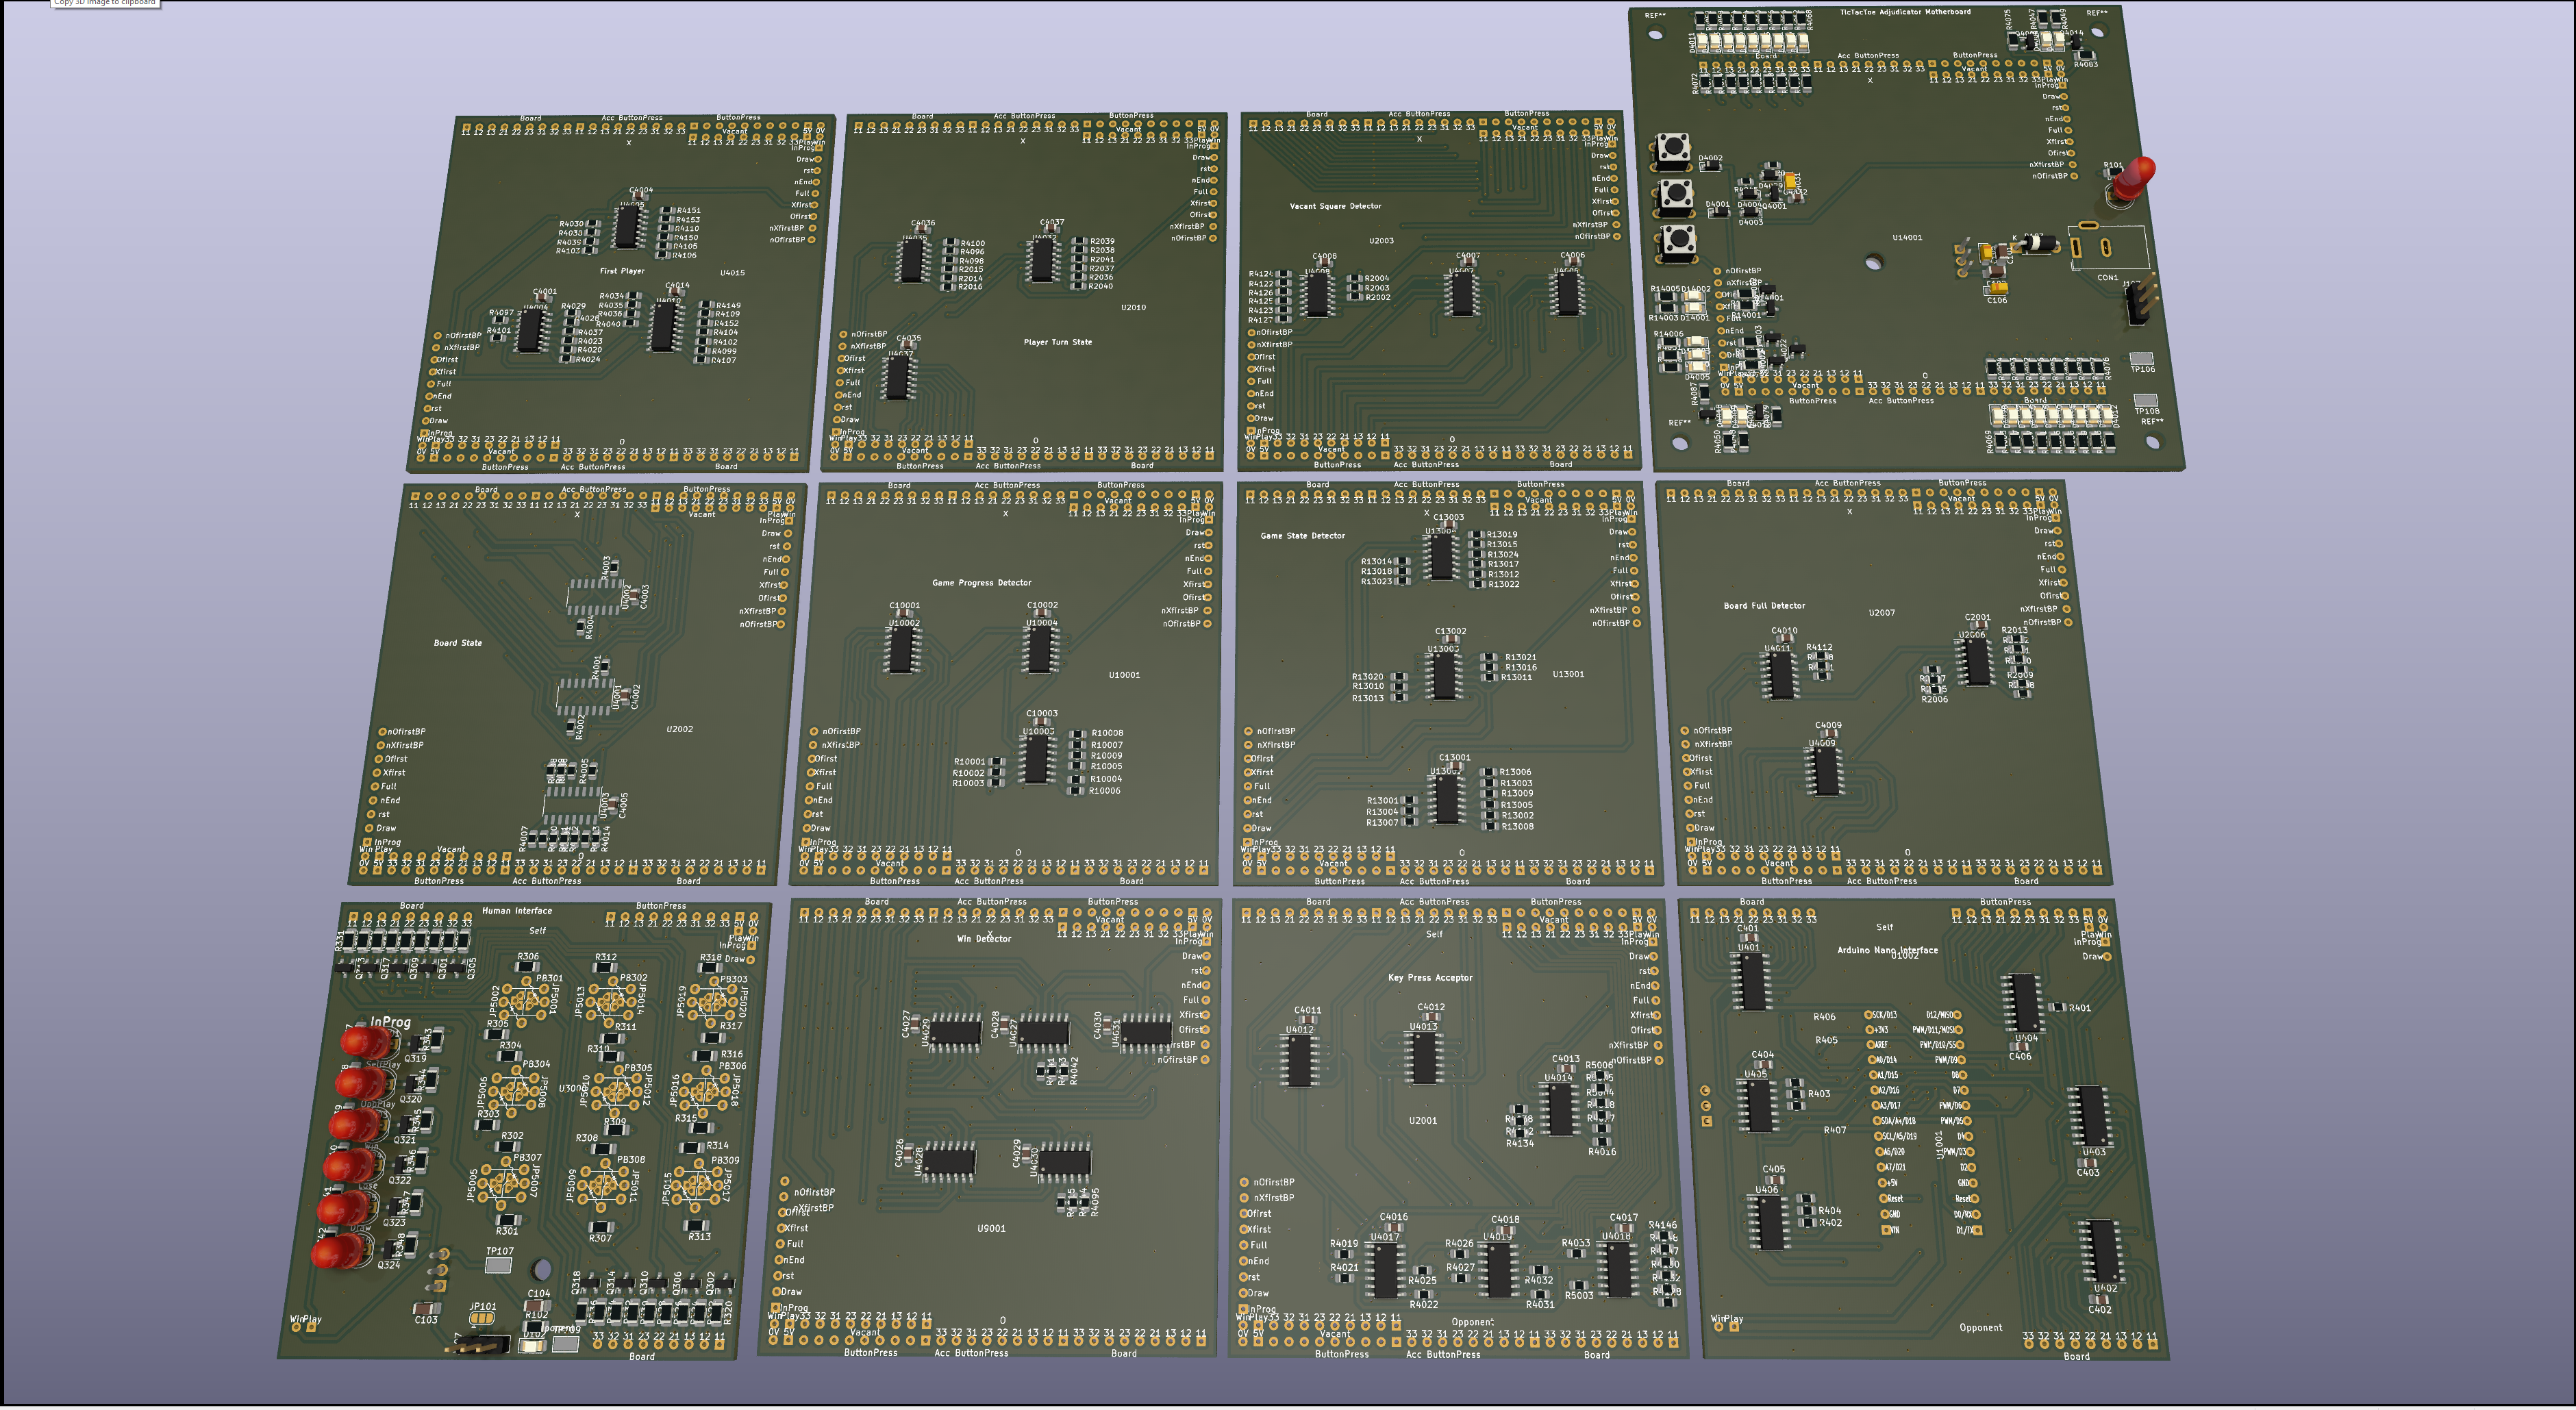Click the R5003 resistor label
The height and width of the screenshot is (1410, 2576).
tap(1579, 1295)
